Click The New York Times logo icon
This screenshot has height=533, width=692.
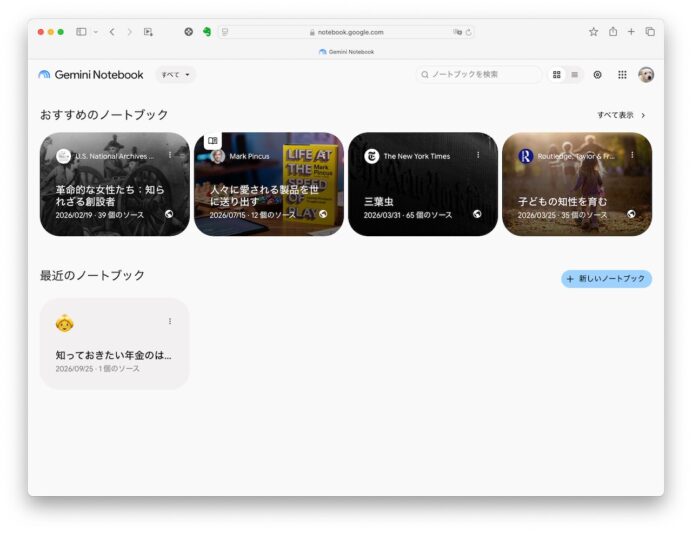pyautogui.click(x=372, y=156)
